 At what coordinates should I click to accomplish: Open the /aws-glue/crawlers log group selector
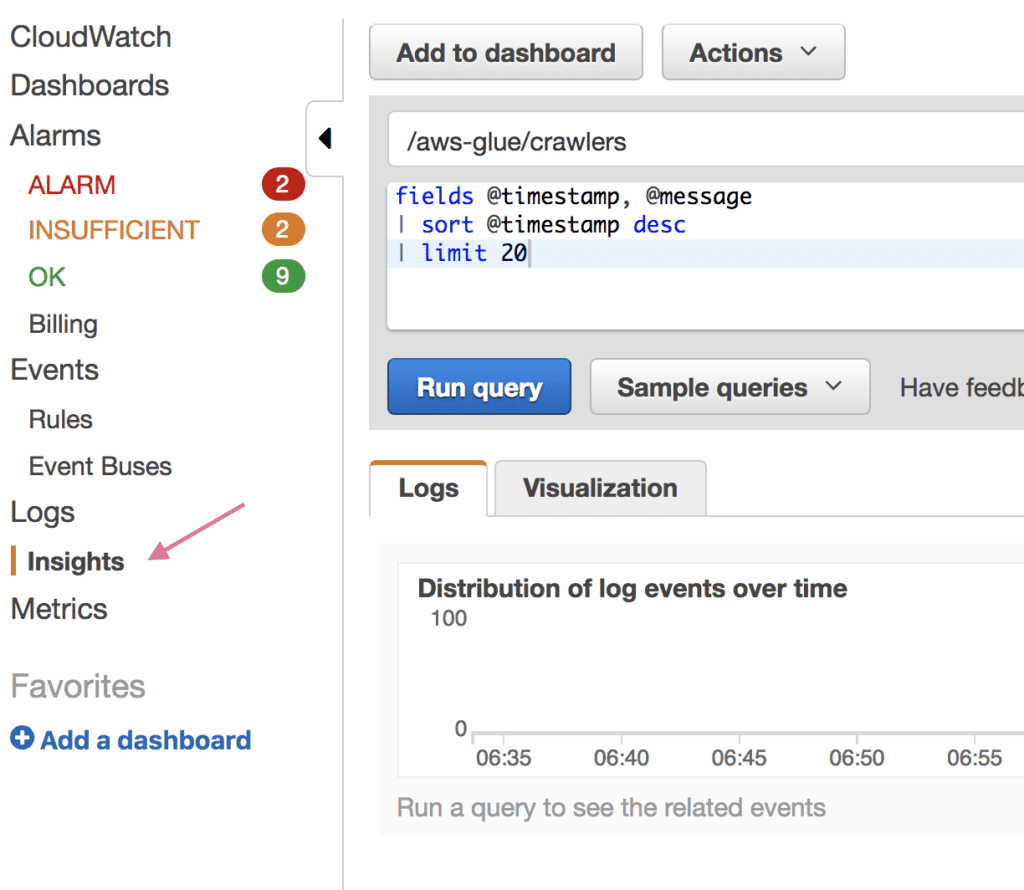pyautogui.click(x=706, y=140)
